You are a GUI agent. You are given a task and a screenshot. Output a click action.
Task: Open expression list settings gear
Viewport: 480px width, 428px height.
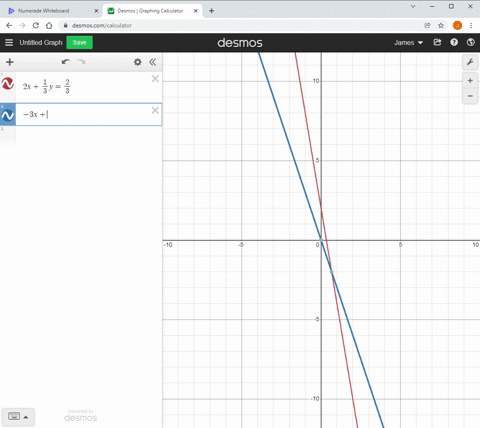(x=137, y=62)
